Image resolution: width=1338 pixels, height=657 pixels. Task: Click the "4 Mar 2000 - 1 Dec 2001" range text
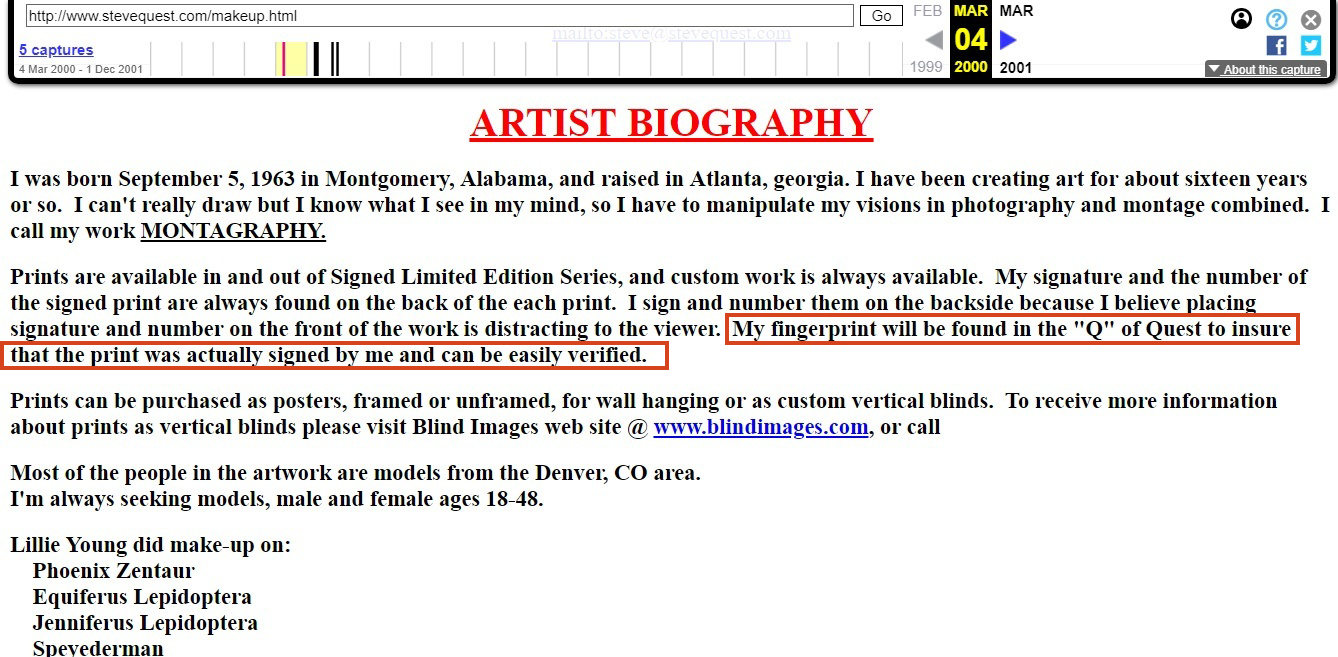(x=81, y=69)
